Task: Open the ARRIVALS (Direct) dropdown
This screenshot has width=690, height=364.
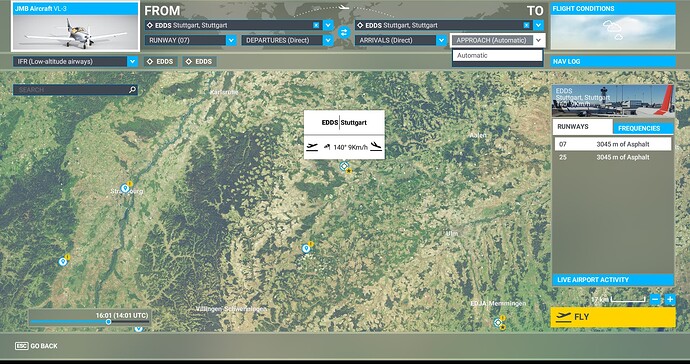Action: (401, 40)
